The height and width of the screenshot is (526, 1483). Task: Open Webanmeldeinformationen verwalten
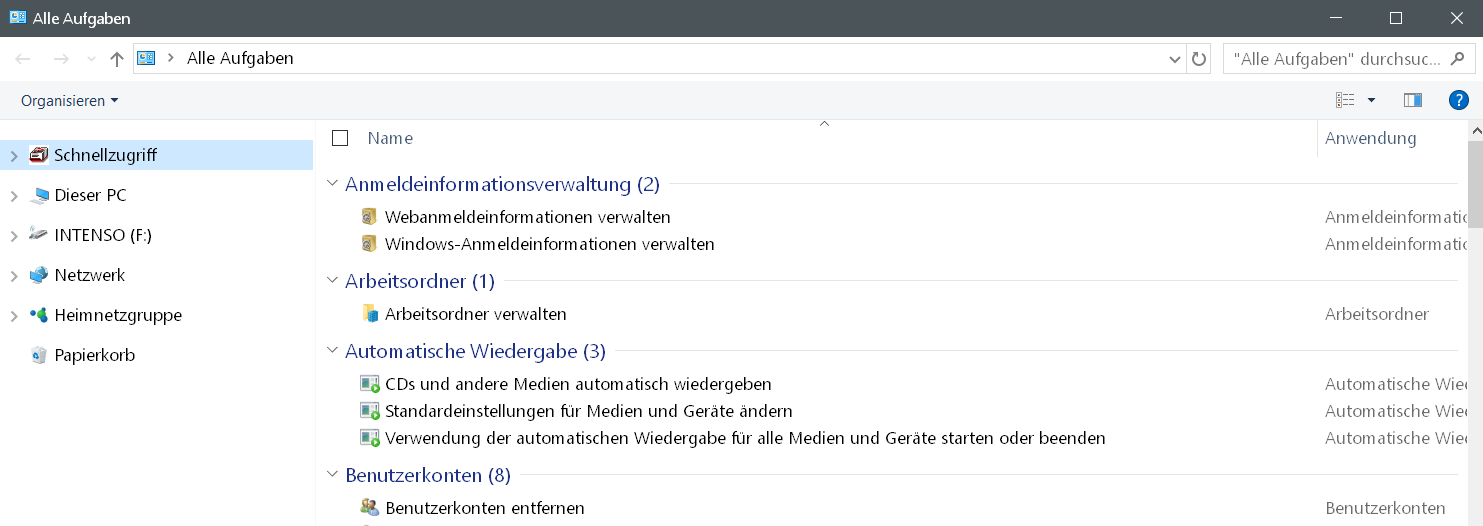coord(527,217)
